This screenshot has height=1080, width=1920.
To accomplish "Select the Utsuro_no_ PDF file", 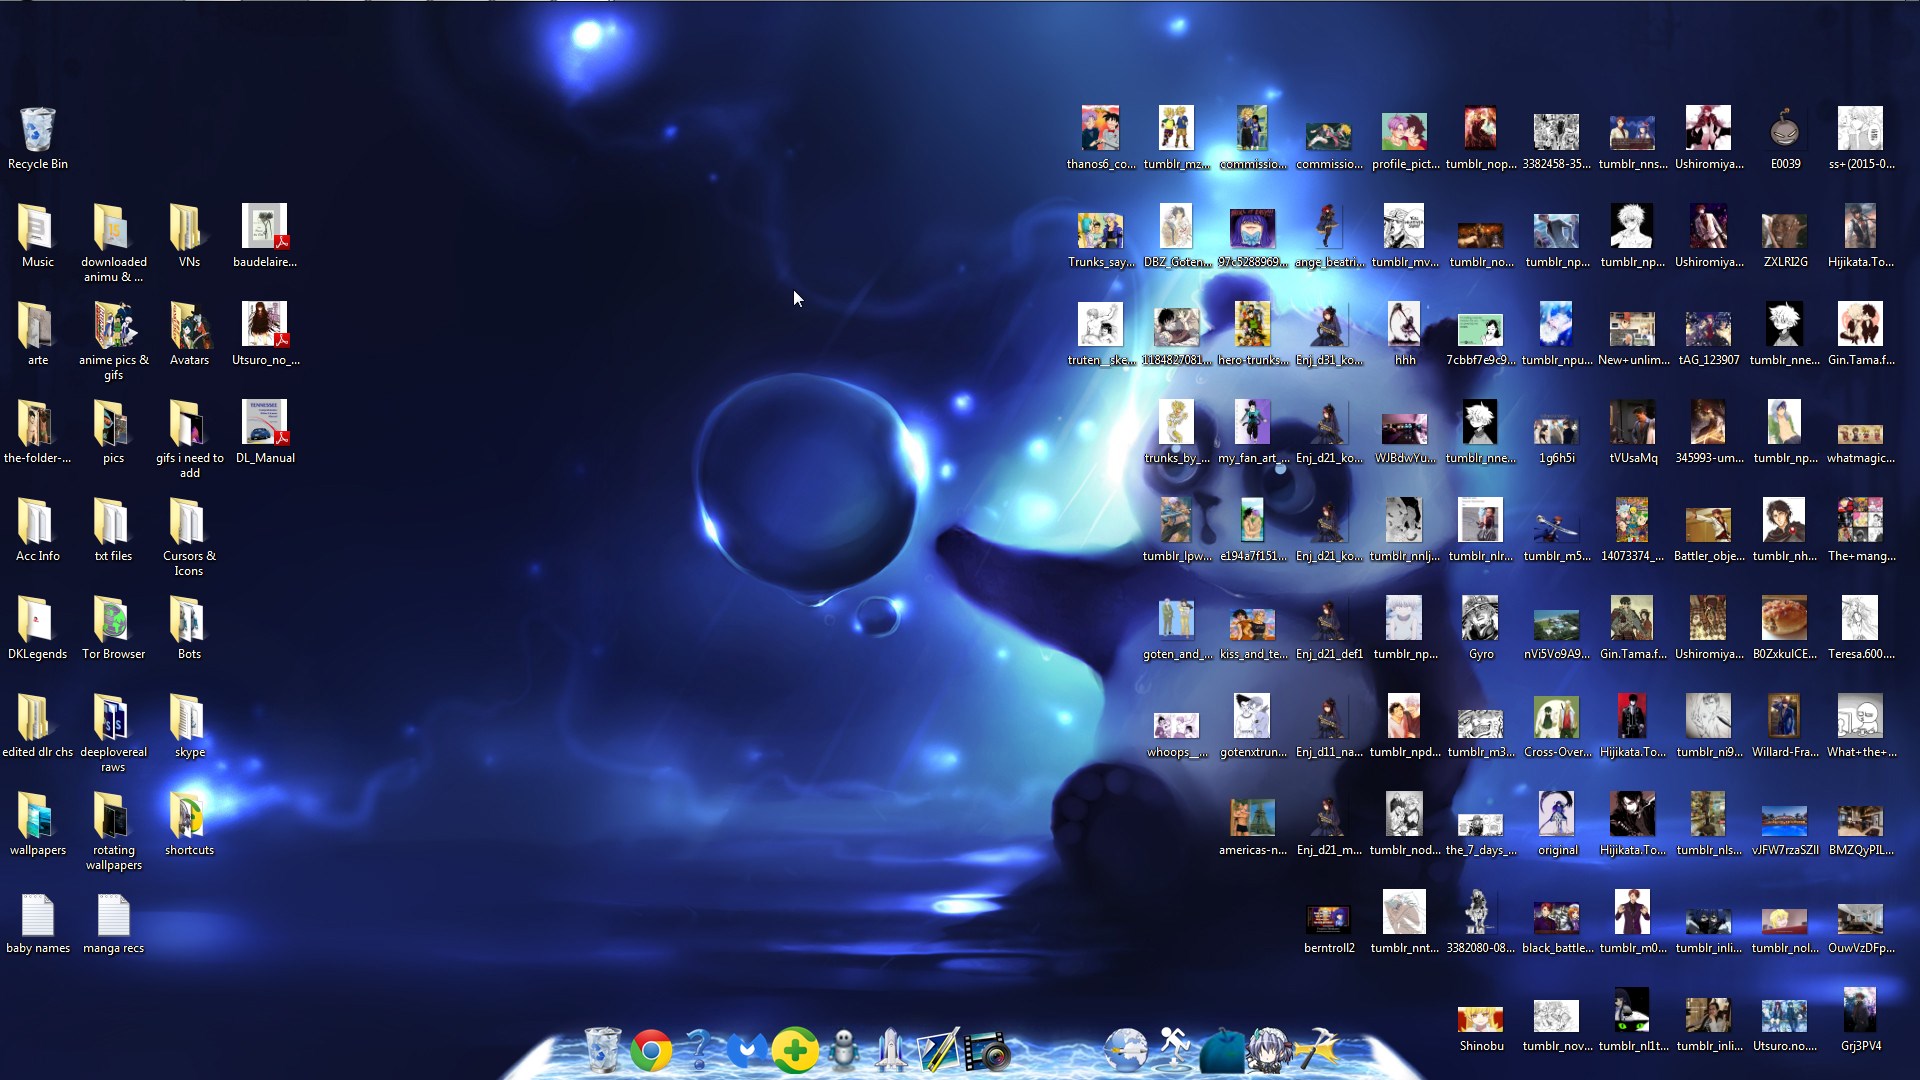I will click(265, 334).
